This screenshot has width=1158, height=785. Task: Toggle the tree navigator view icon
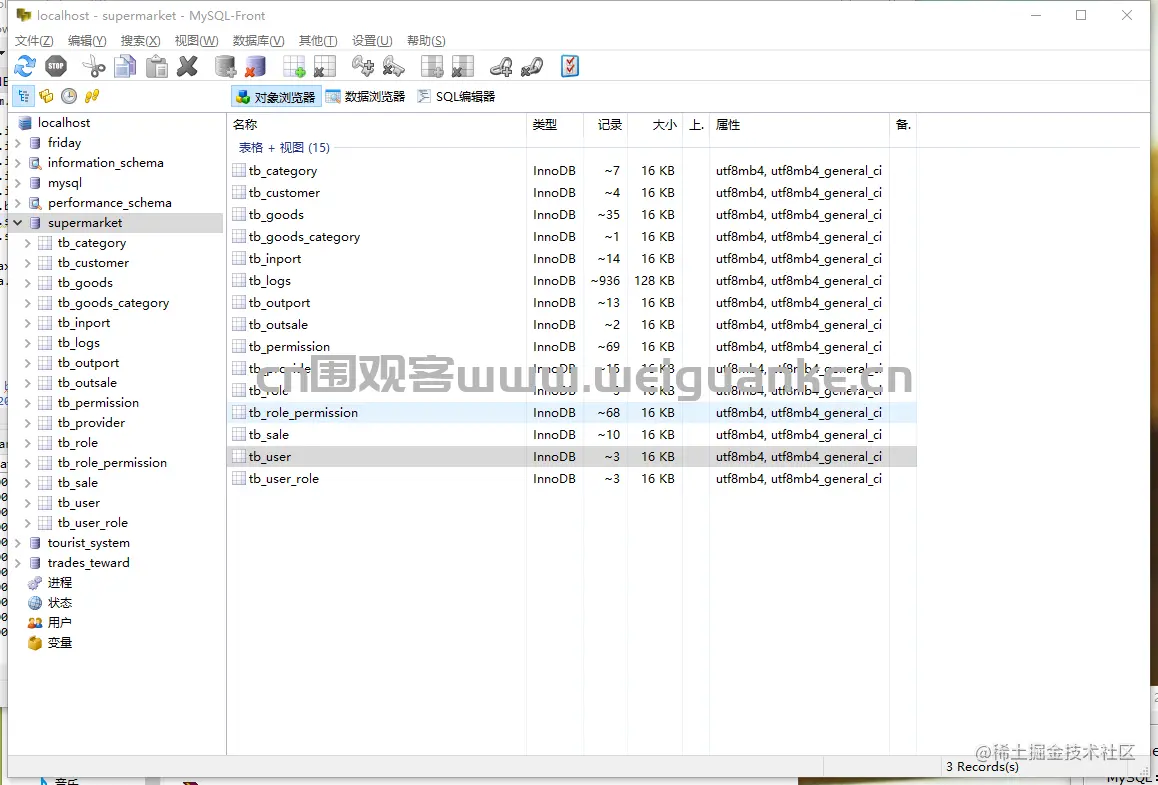point(24,96)
